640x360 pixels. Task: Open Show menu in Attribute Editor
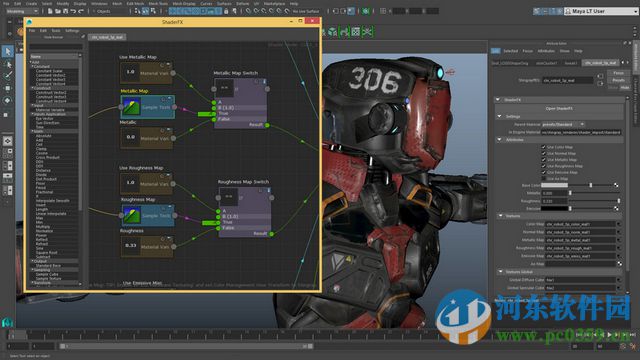[x=564, y=51]
